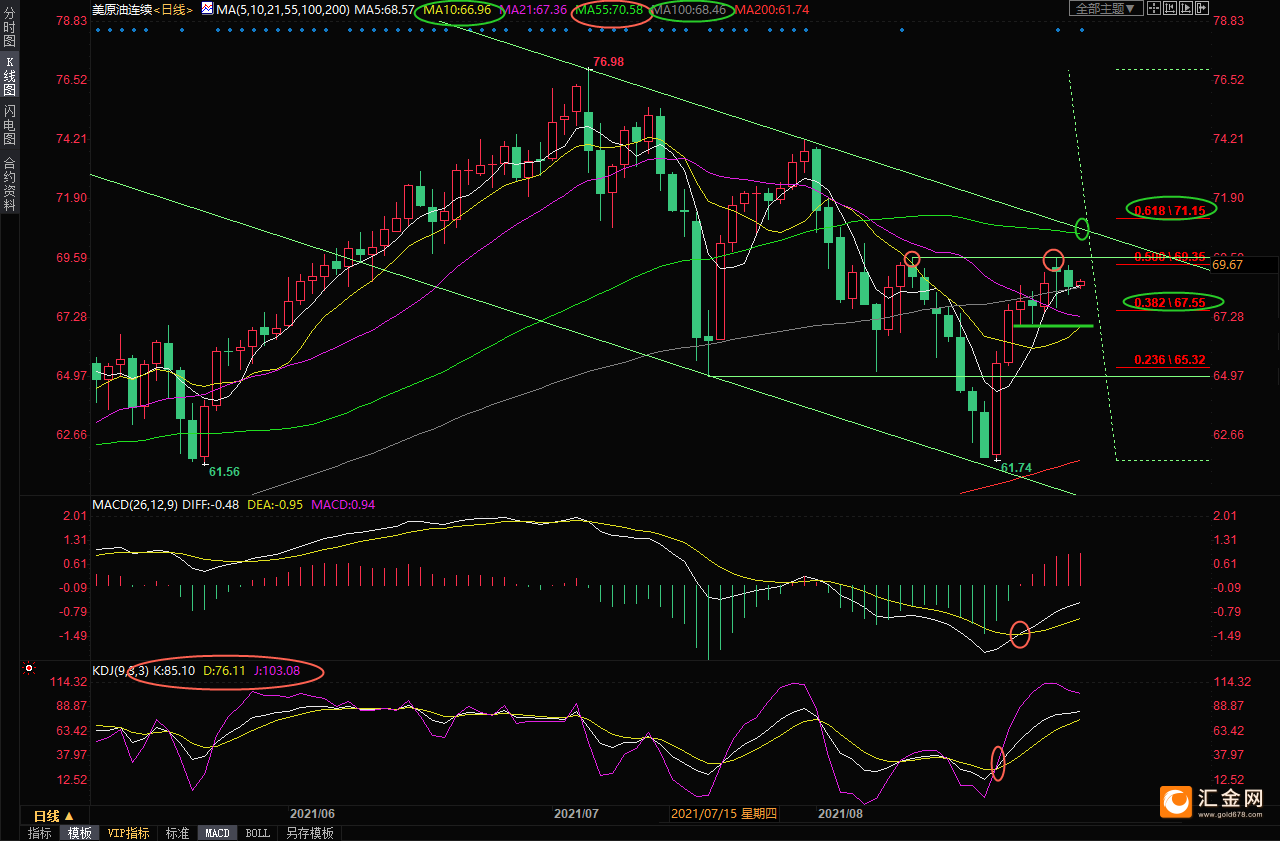Viewport: 1280px width, 841px height.
Task: Click the small red gear icon beside KDJ
Action: pos(28,668)
